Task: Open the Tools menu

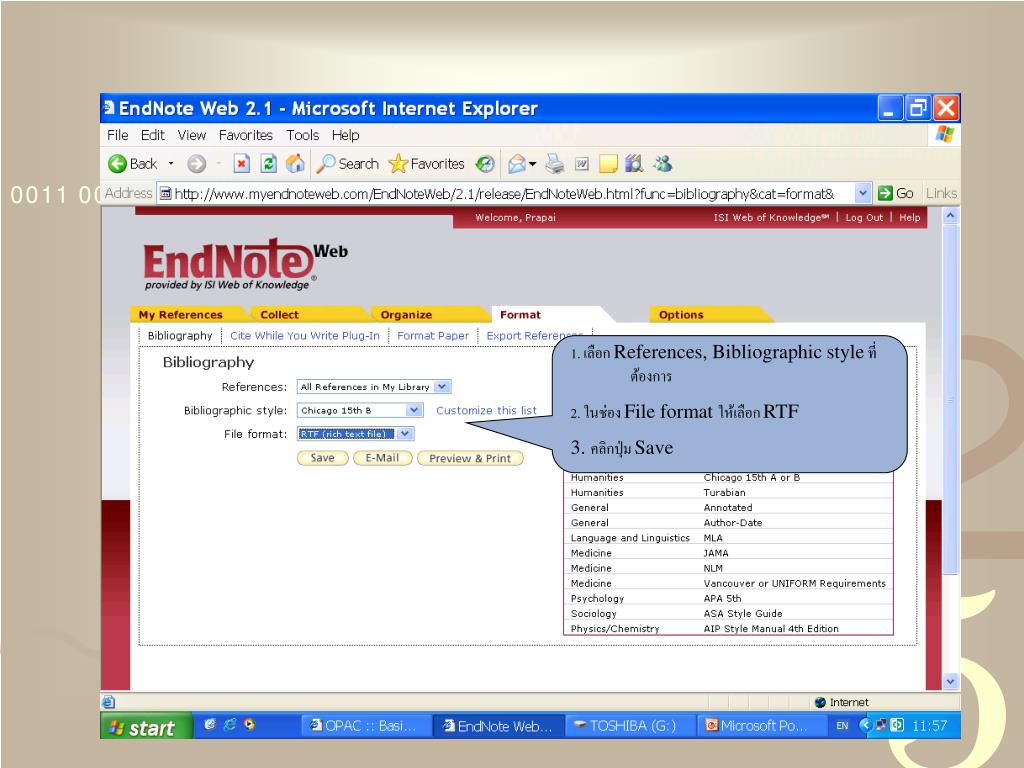Action: tap(302, 135)
